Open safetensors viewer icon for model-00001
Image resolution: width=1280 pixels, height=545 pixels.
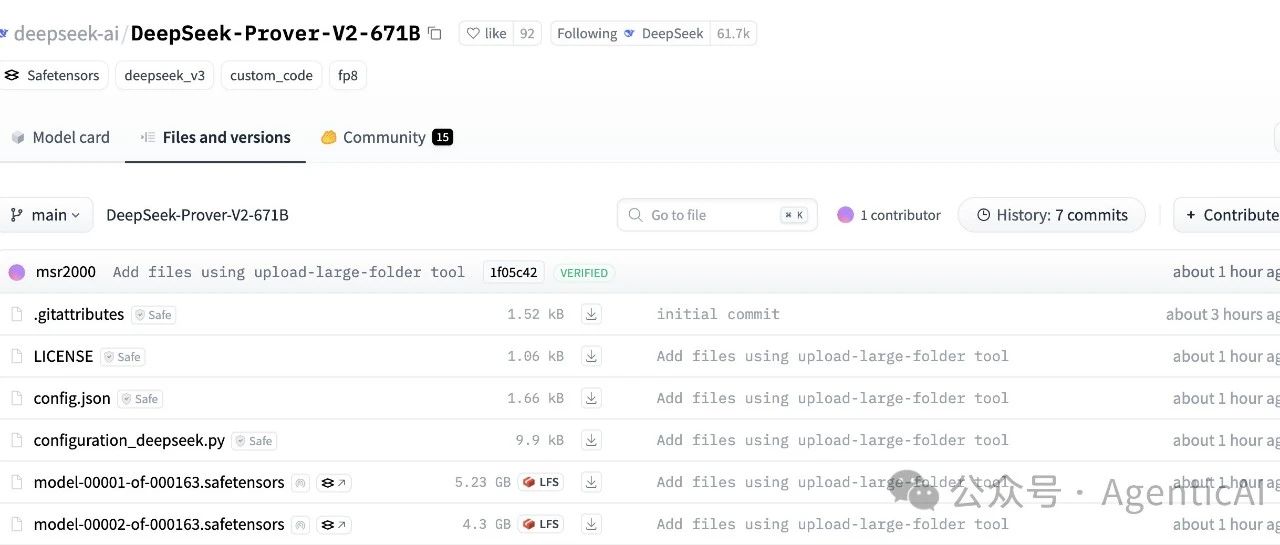(334, 483)
